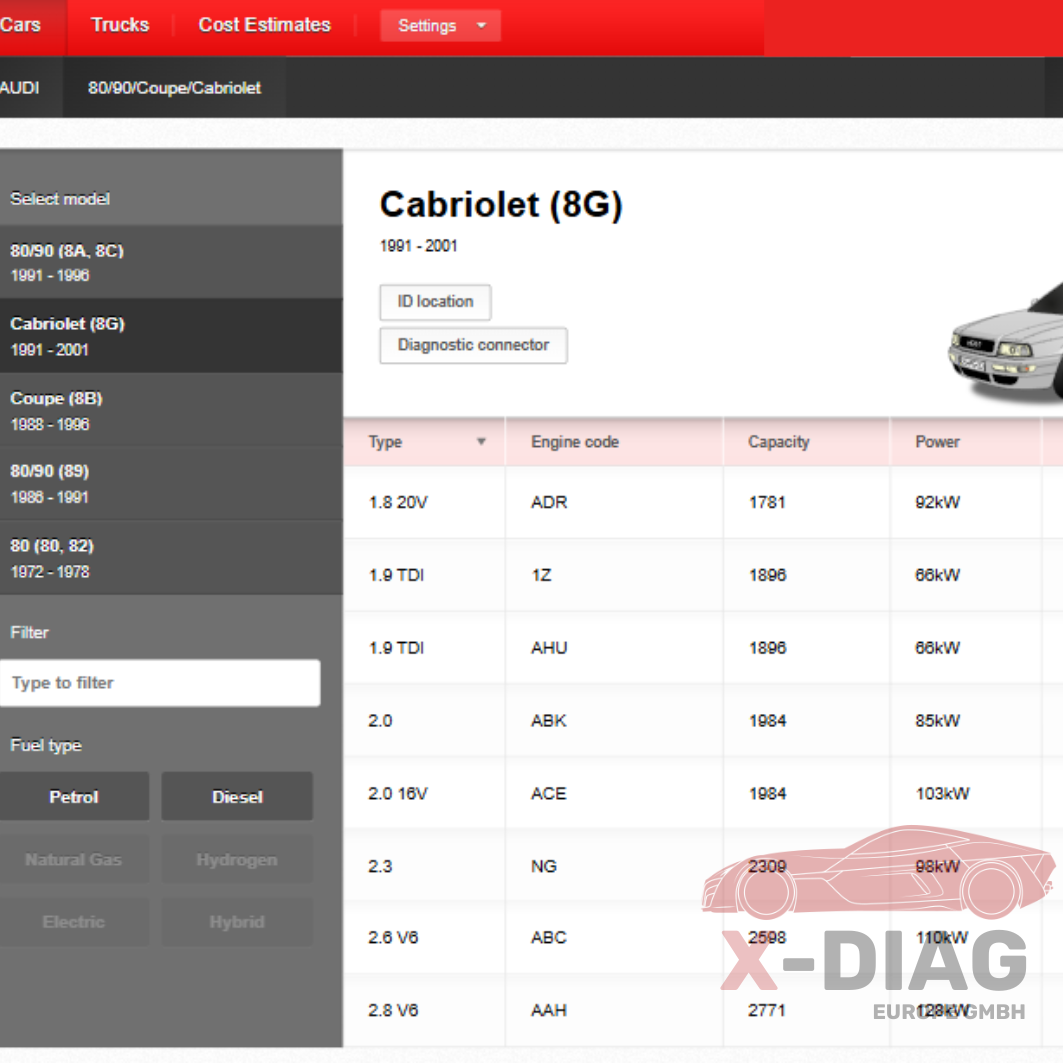Select the 1.8 20V type cell
Screen dimensions: 1063x1063
pos(398,502)
